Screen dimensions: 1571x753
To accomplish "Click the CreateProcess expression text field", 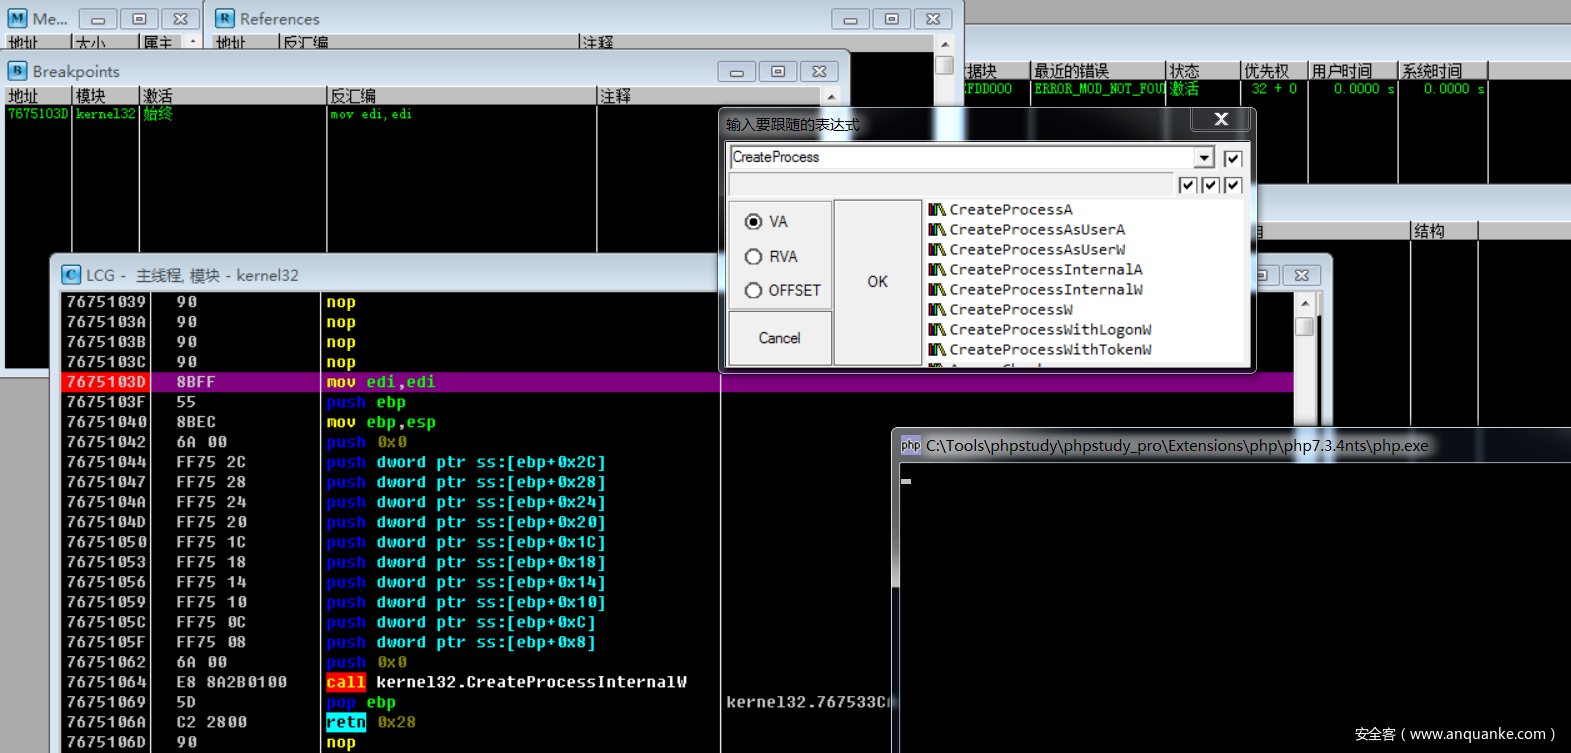I will 960,158.
